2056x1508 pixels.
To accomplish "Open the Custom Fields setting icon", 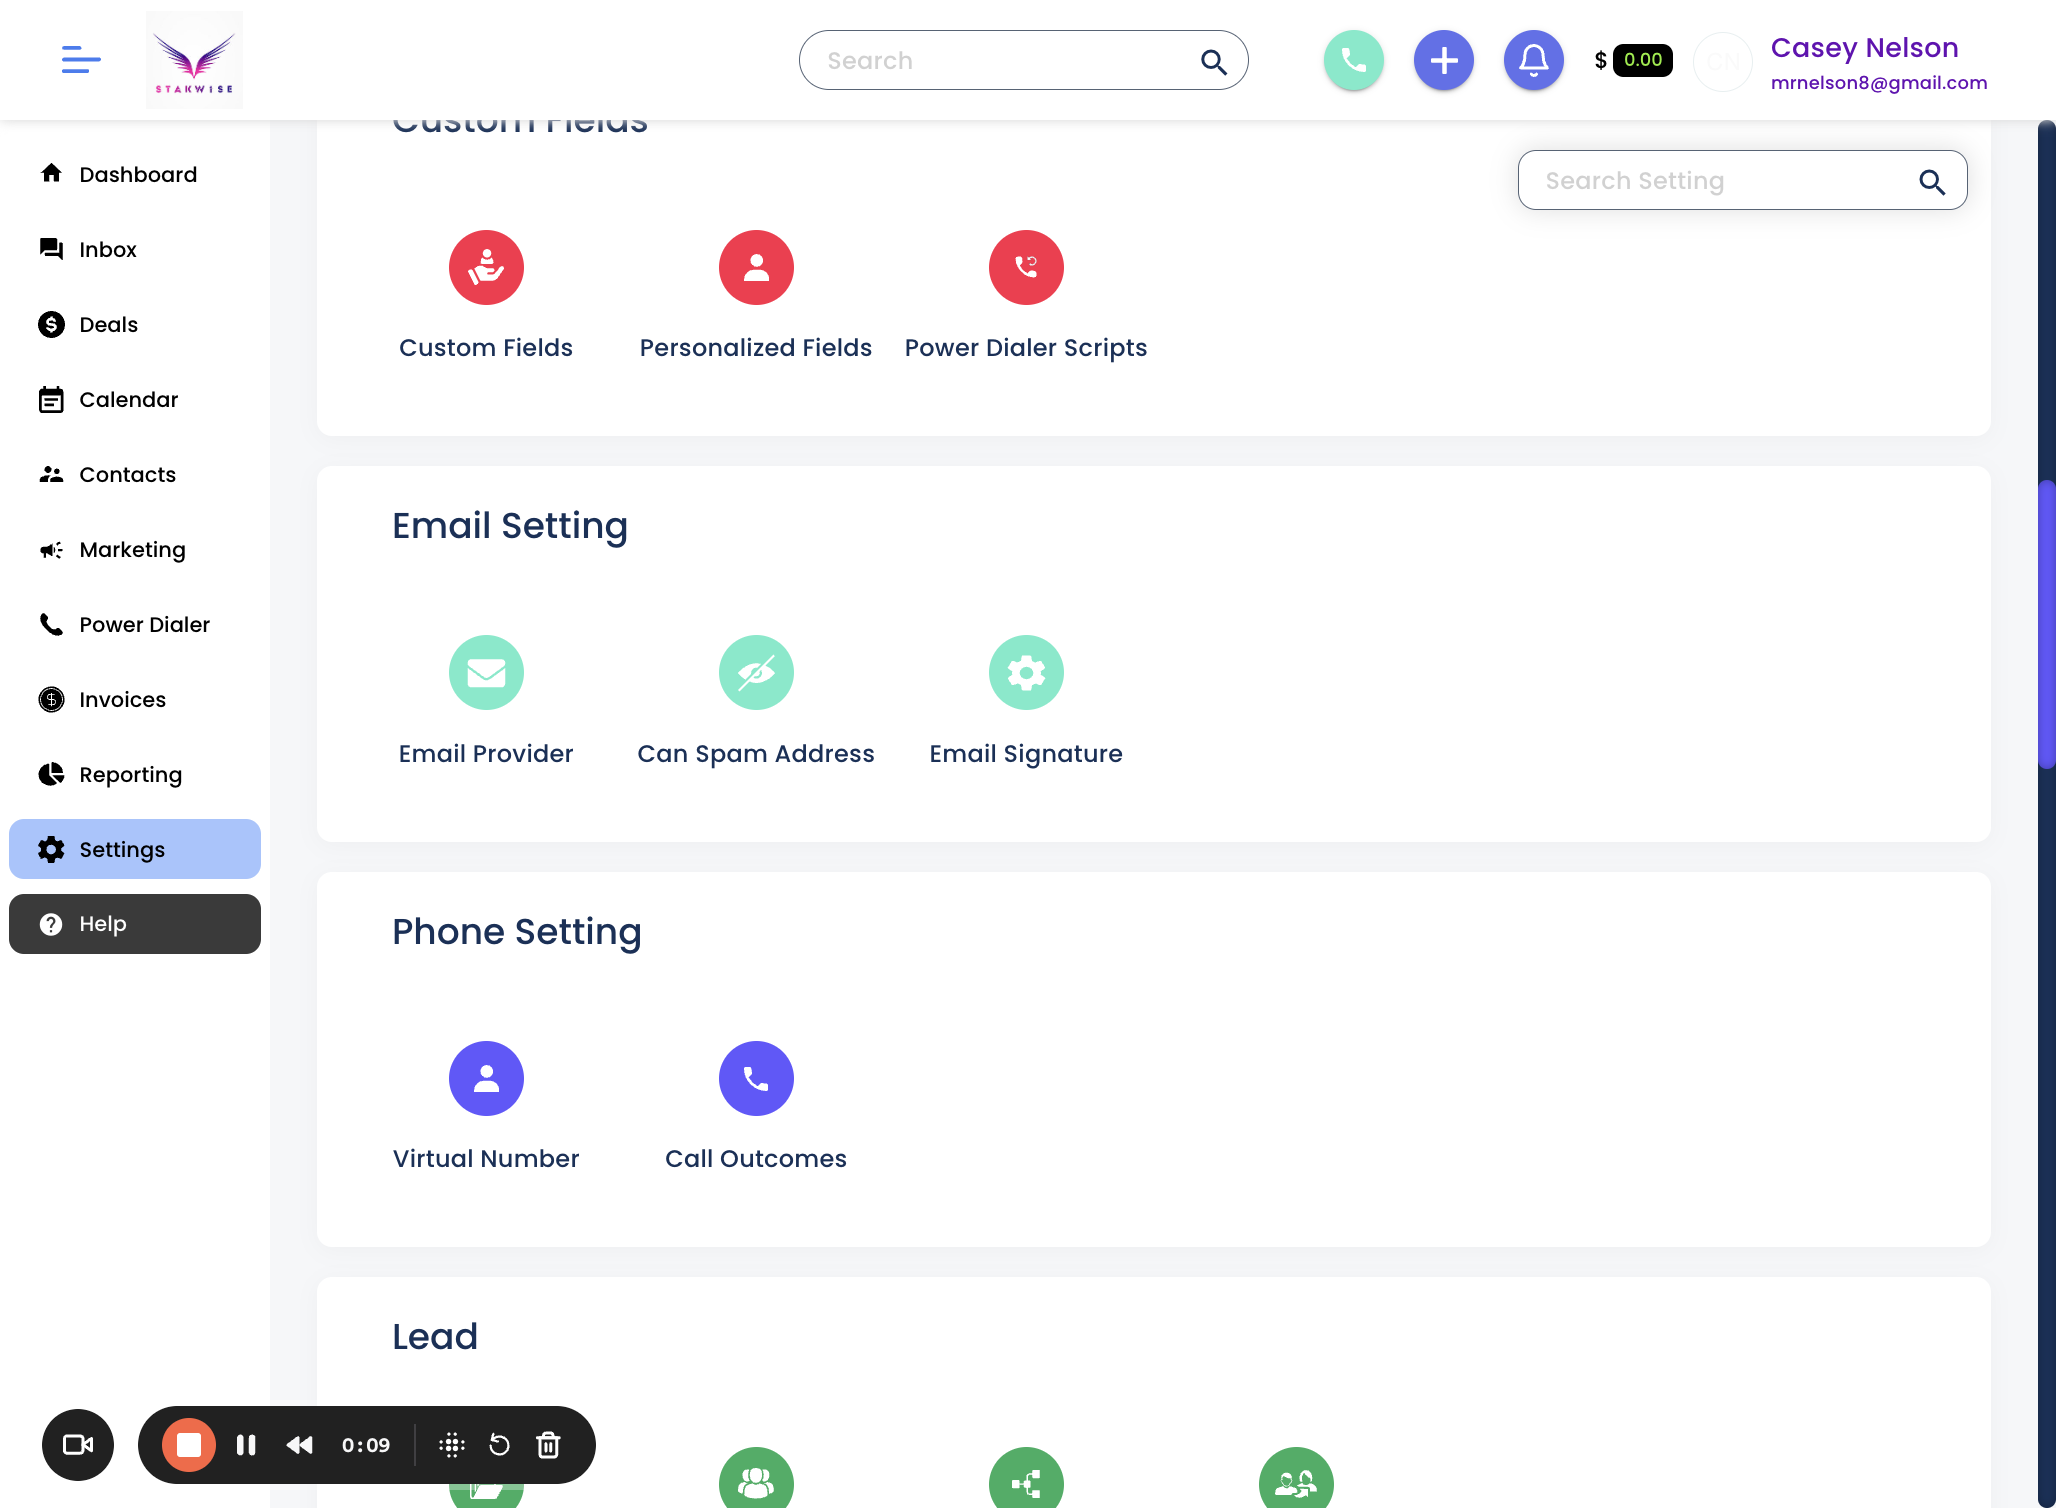I will click(486, 267).
